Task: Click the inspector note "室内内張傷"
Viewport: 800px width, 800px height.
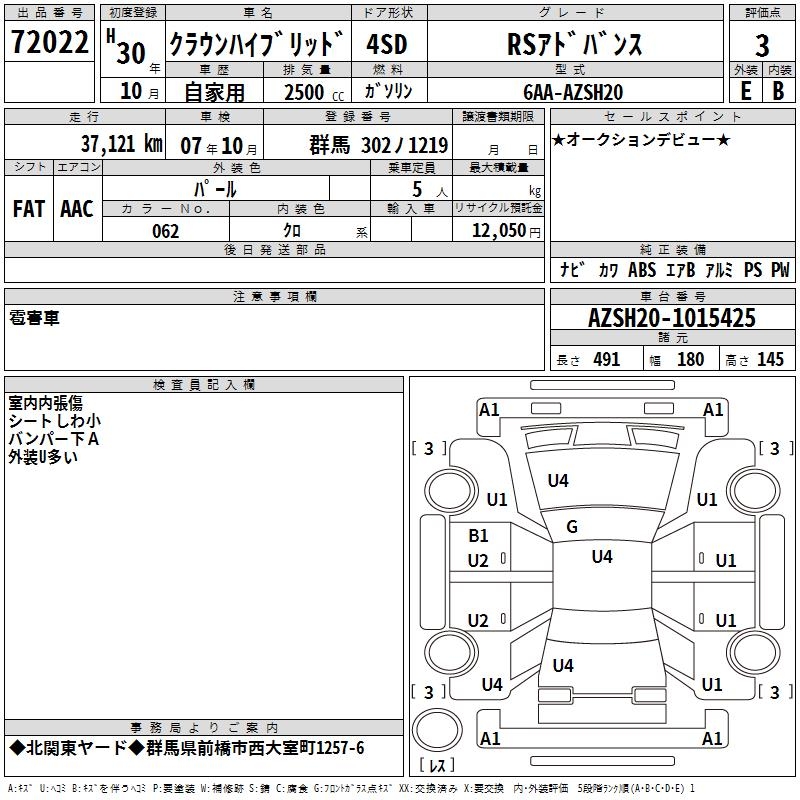Action: click(x=45, y=403)
